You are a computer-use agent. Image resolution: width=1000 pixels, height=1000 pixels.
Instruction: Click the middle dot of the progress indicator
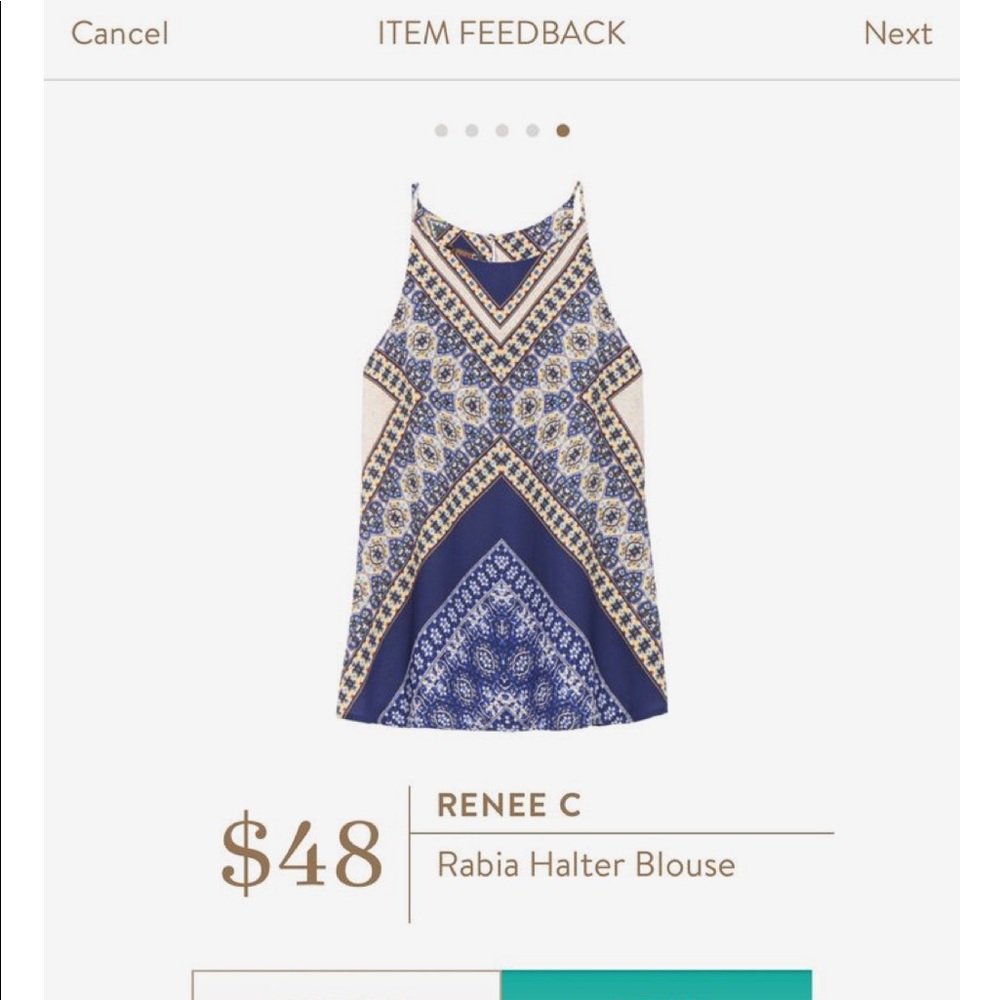[x=501, y=130]
